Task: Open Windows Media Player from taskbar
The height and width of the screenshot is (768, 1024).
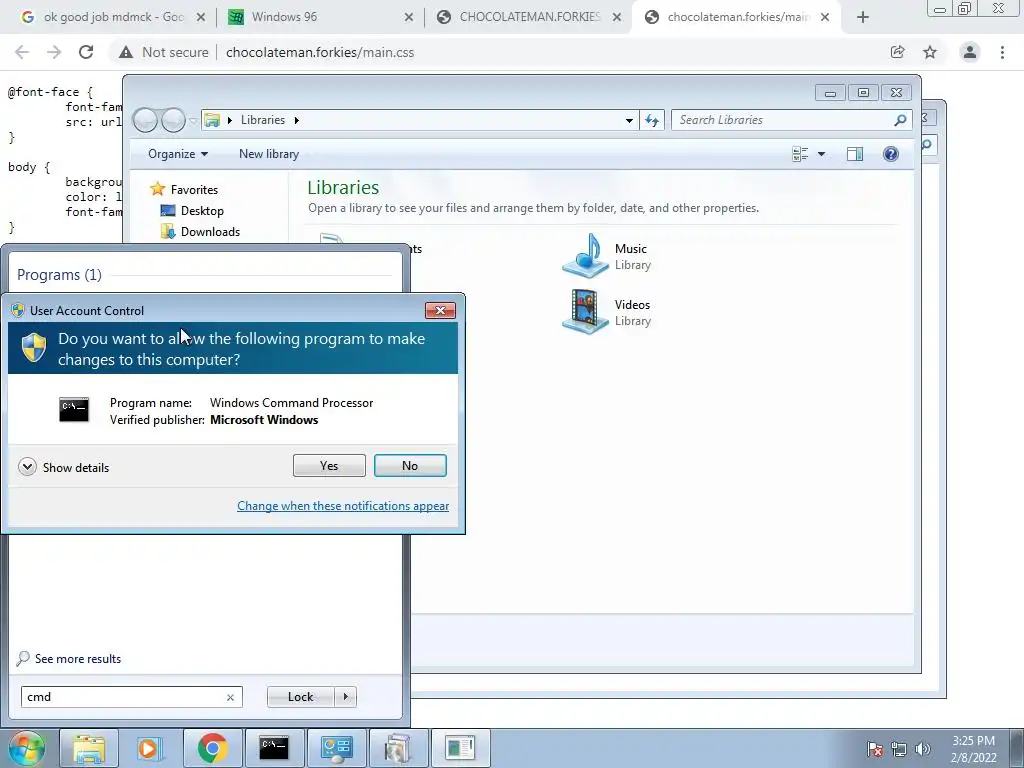Action: (149, 748)
